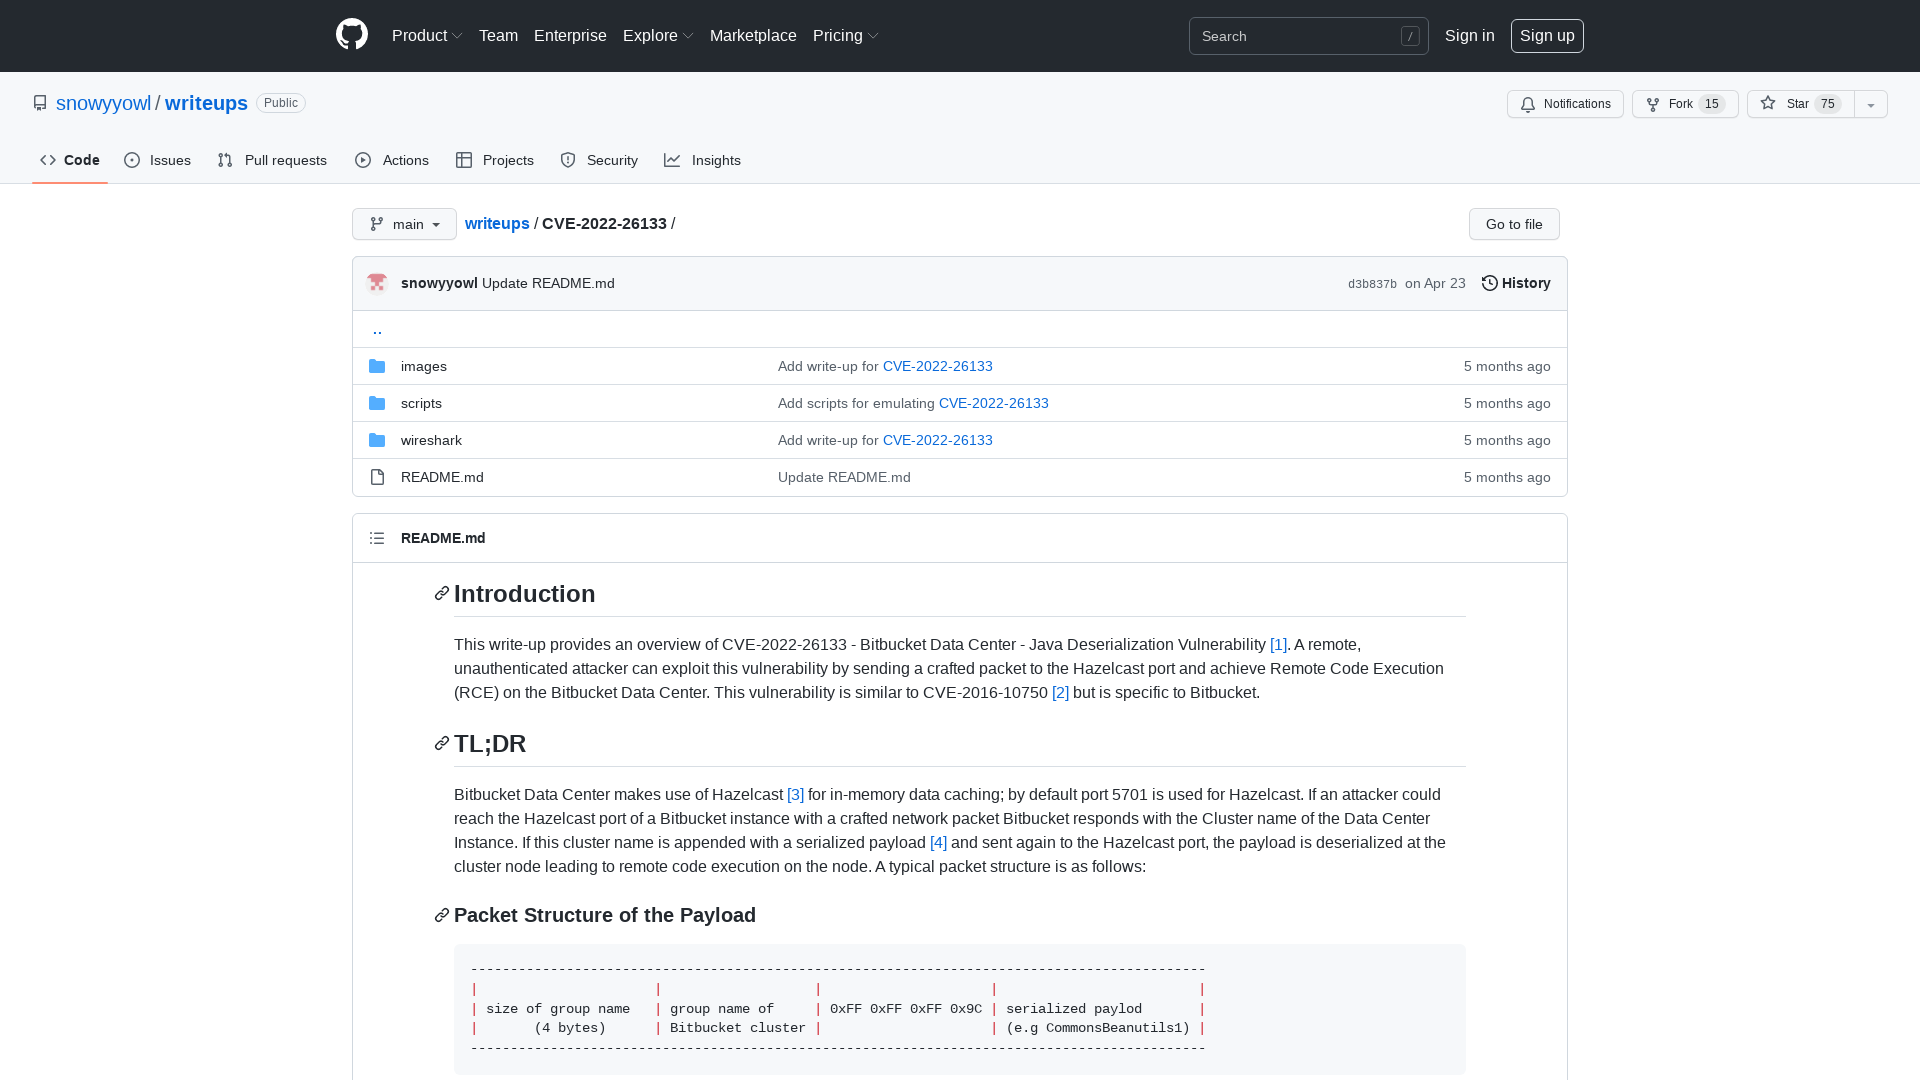The image size is (1920, 1080).
Task: Fork the repository
Action: pyautogui.click(x=1685, y=104)
